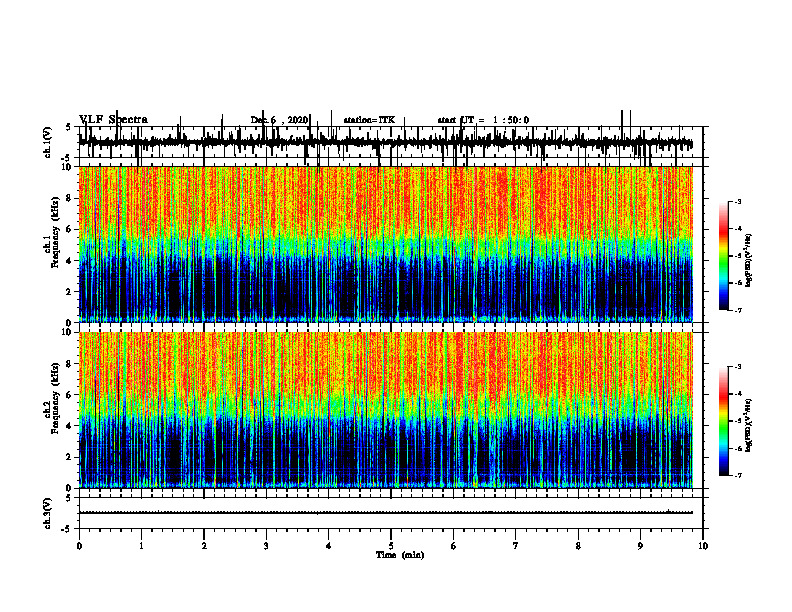Click the "Time (min)" axis label
Viewport: 792px width, 612px height.
click(400, 555)
